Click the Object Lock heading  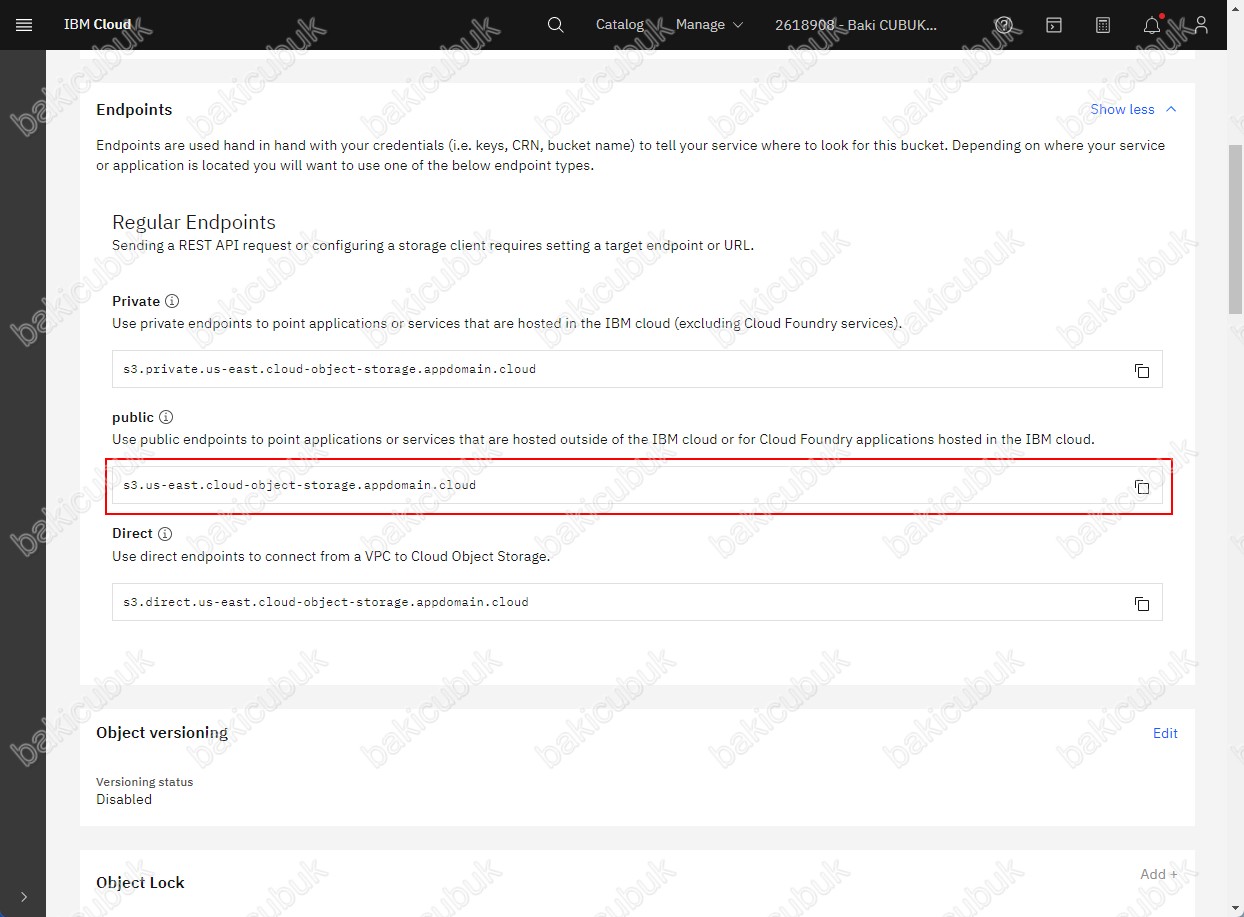[x=140, y=883]
